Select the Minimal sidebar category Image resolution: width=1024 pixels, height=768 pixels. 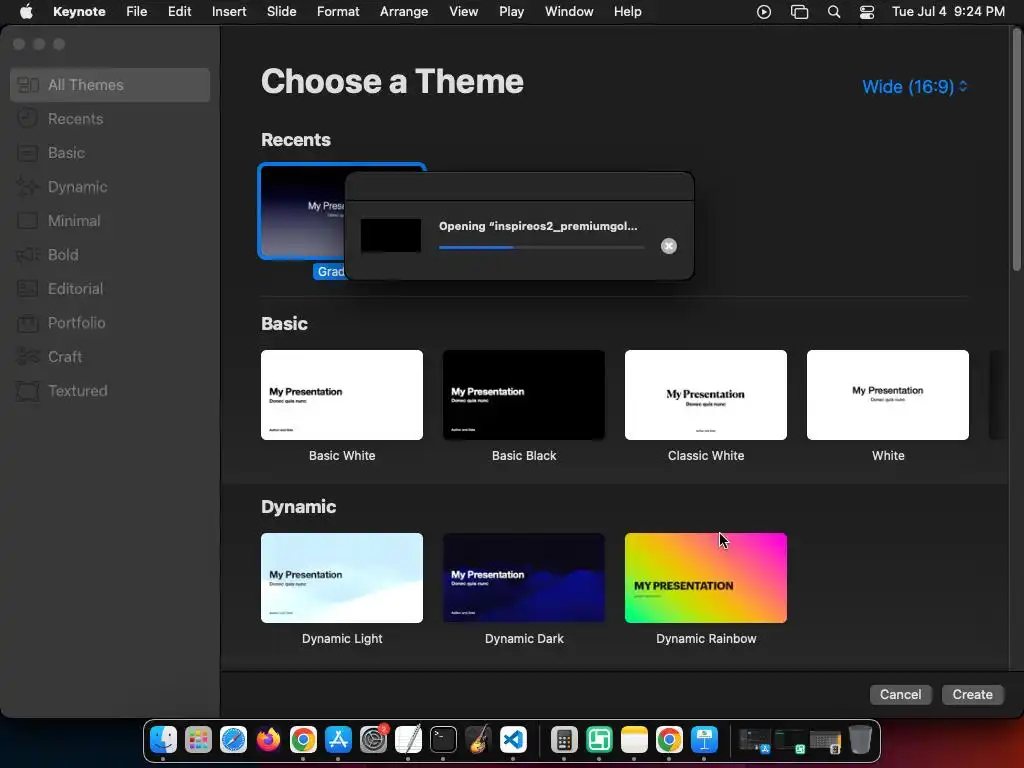point(110,221)
